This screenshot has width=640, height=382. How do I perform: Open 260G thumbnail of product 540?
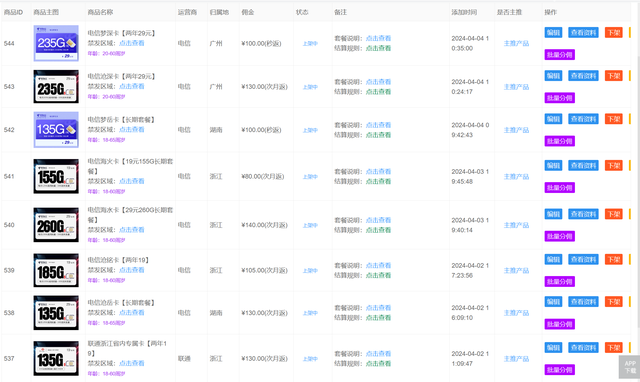coord(56,225)
